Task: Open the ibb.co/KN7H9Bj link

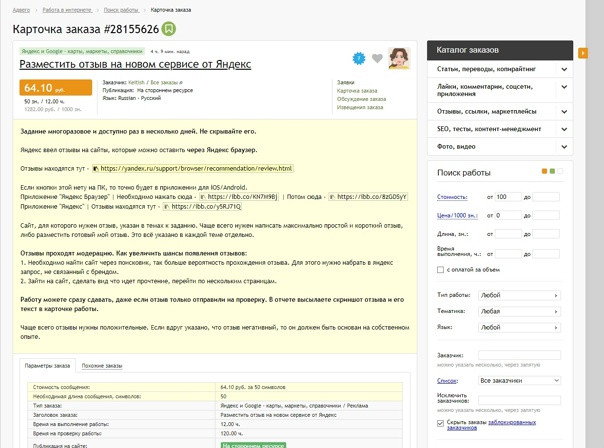Action: tap(242, 197)
